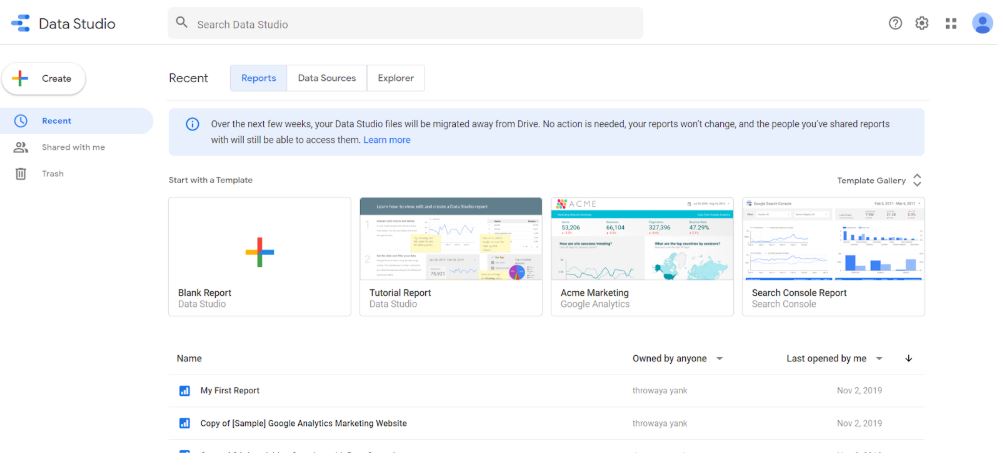Click the search magnifier icon
The width and height of the screenshot is (1003, 473).
point(182,23)
